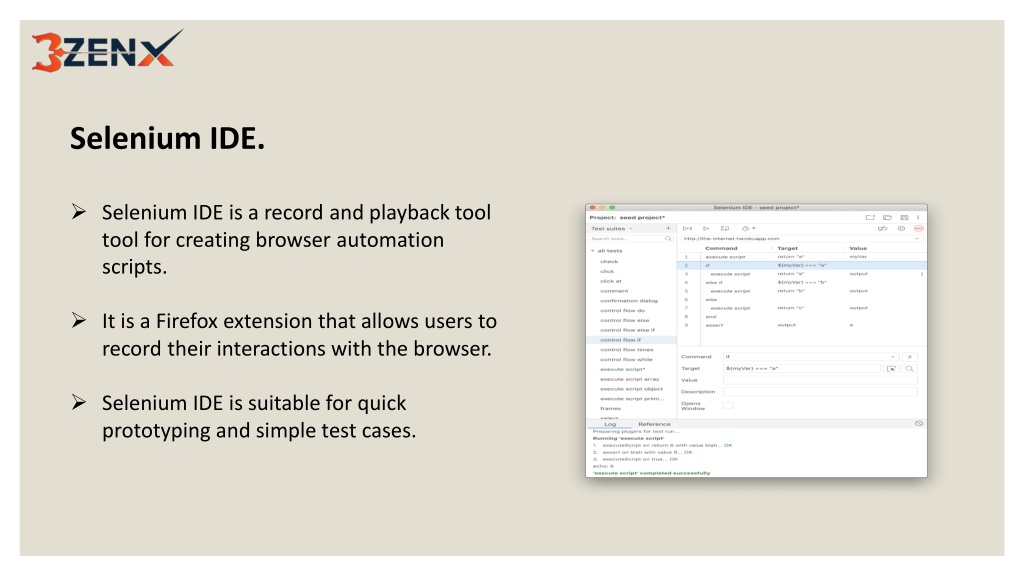Collapse the all tests tree node
The height and width of the screenshot is (576, 1024).
coord(592,251)
